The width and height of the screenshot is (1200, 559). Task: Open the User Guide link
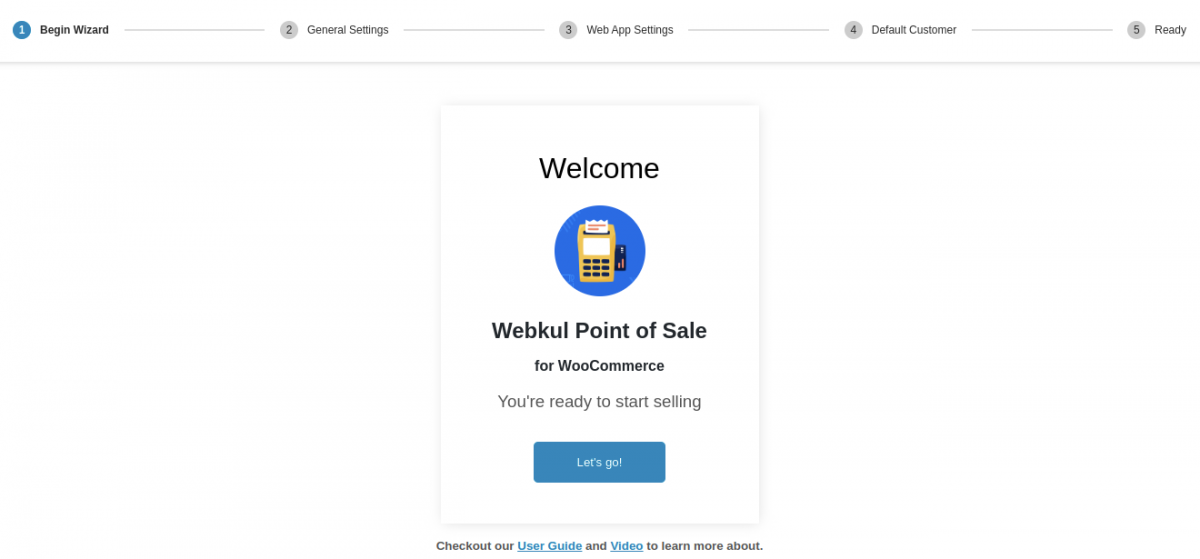coord(549,546)
